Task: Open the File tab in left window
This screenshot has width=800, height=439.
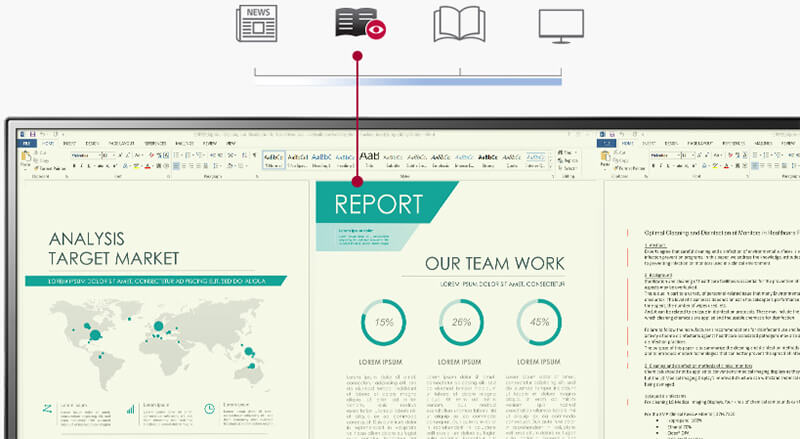Action: click(x=28, y=144)
